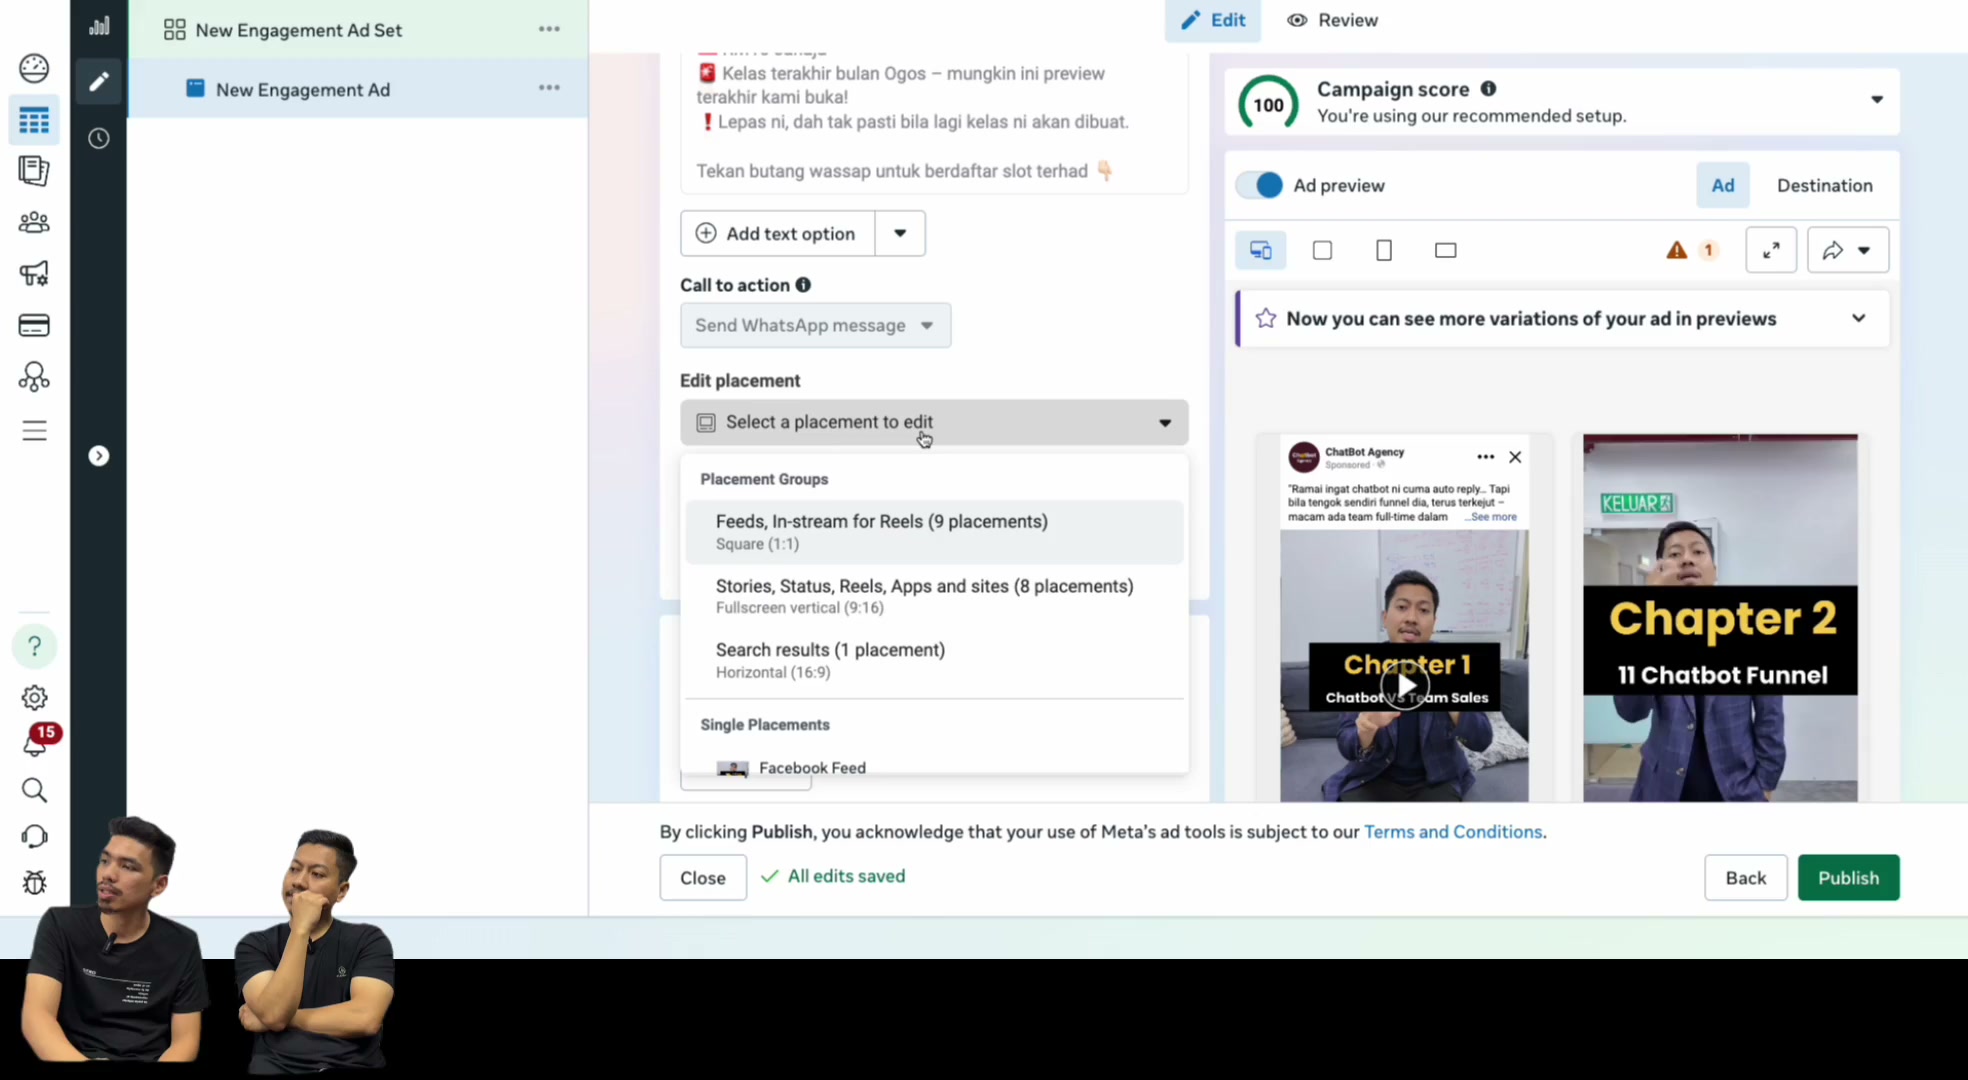Open the Select a placement to edit dropdown
The image size is (1968, 1080).
934,422
